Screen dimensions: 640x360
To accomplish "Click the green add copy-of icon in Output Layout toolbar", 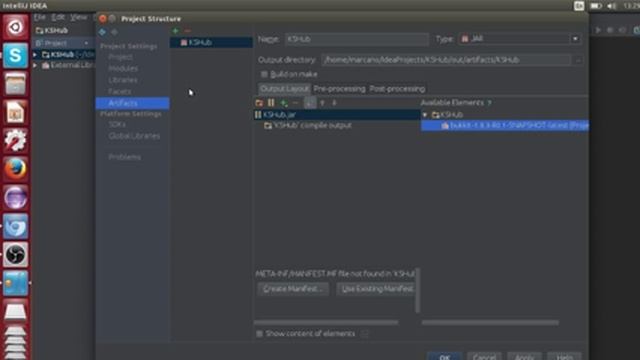I will 284,103.
